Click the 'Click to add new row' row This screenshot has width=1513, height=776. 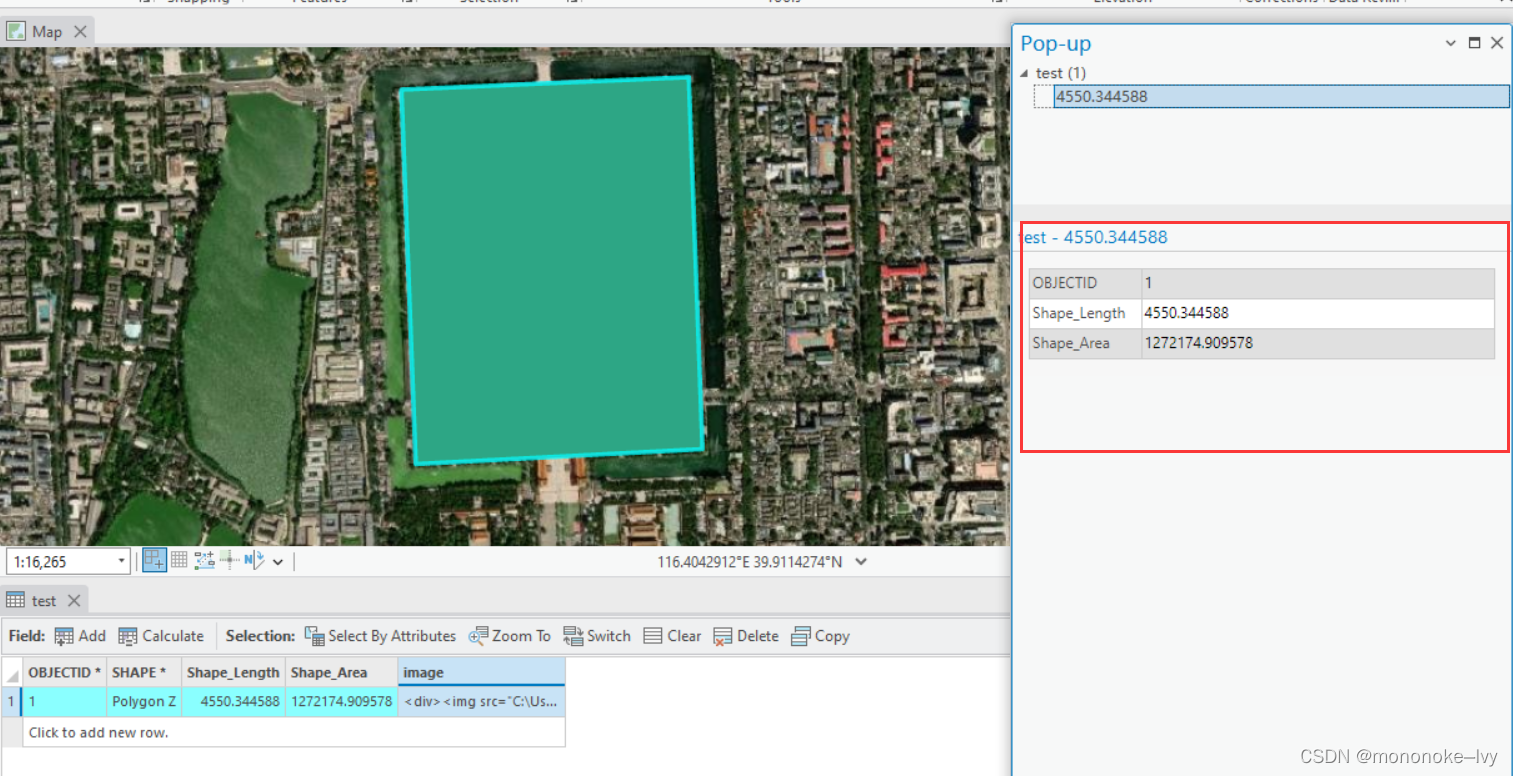(293, 732)
